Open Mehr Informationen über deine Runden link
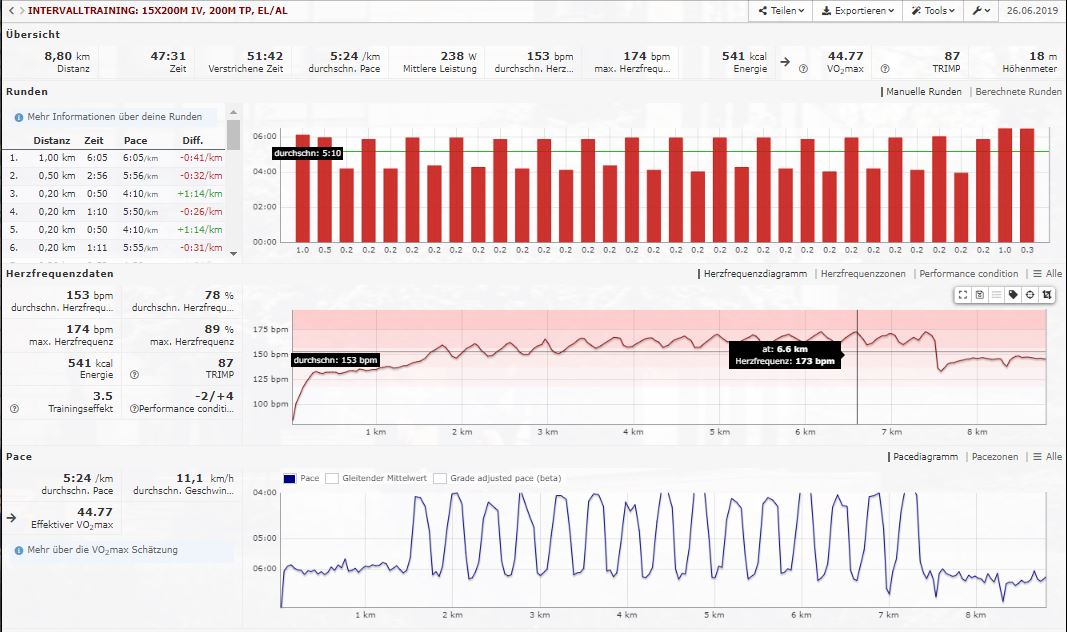 click(x=115, y=117)
